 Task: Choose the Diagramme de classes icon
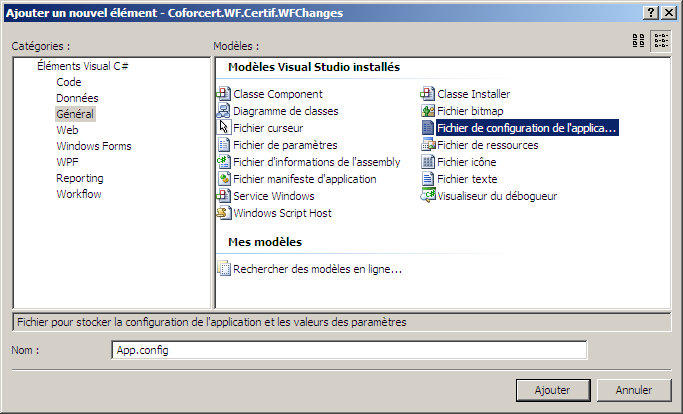pos(224,111)
